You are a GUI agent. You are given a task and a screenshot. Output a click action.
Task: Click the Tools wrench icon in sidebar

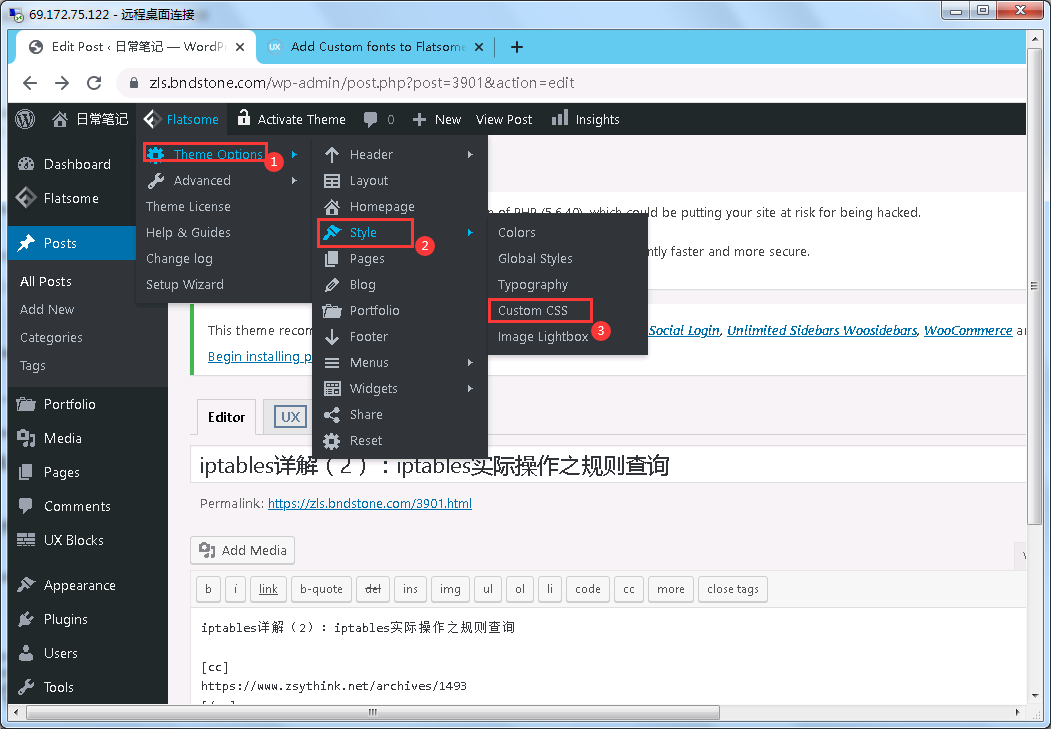click(x=26, y=687)
